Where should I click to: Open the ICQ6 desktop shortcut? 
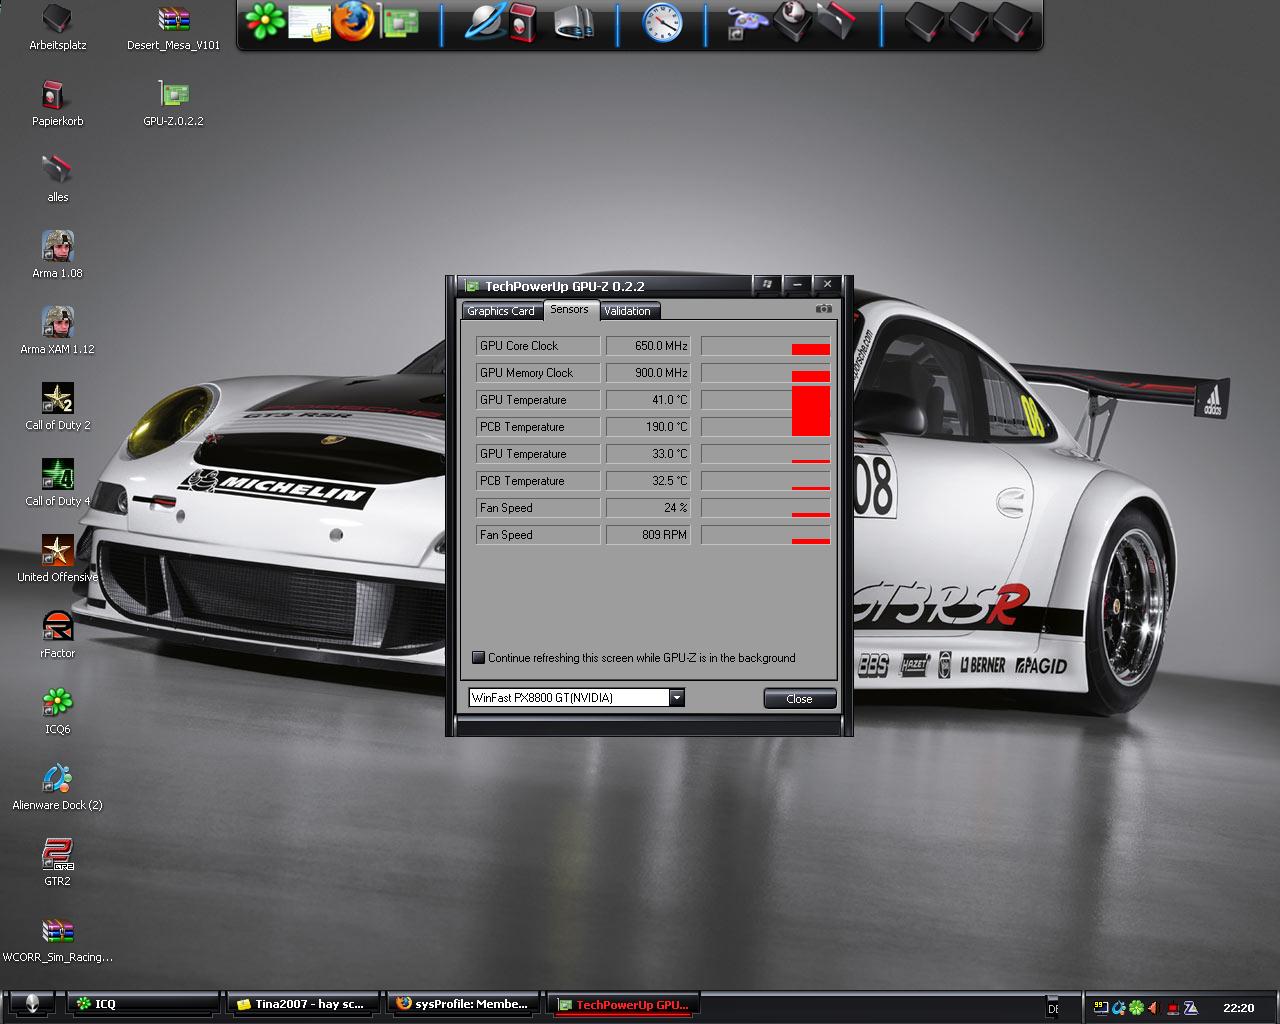[58, 710]
